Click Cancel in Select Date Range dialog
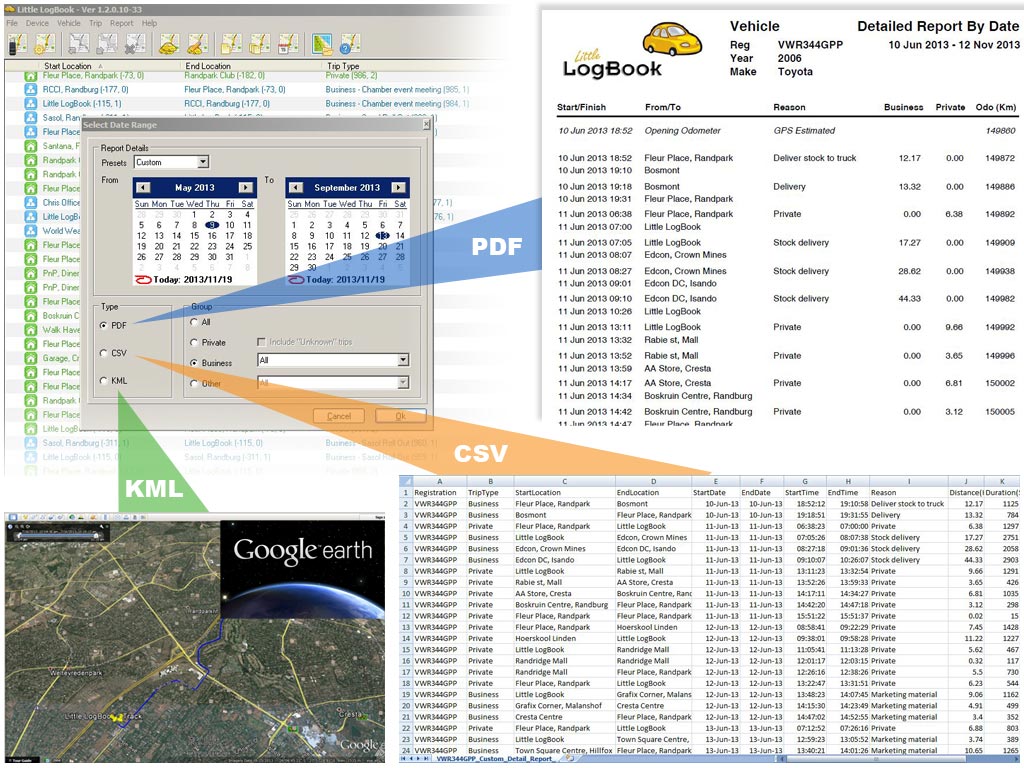Screen dimensions: 1024x768 [339, 416]
